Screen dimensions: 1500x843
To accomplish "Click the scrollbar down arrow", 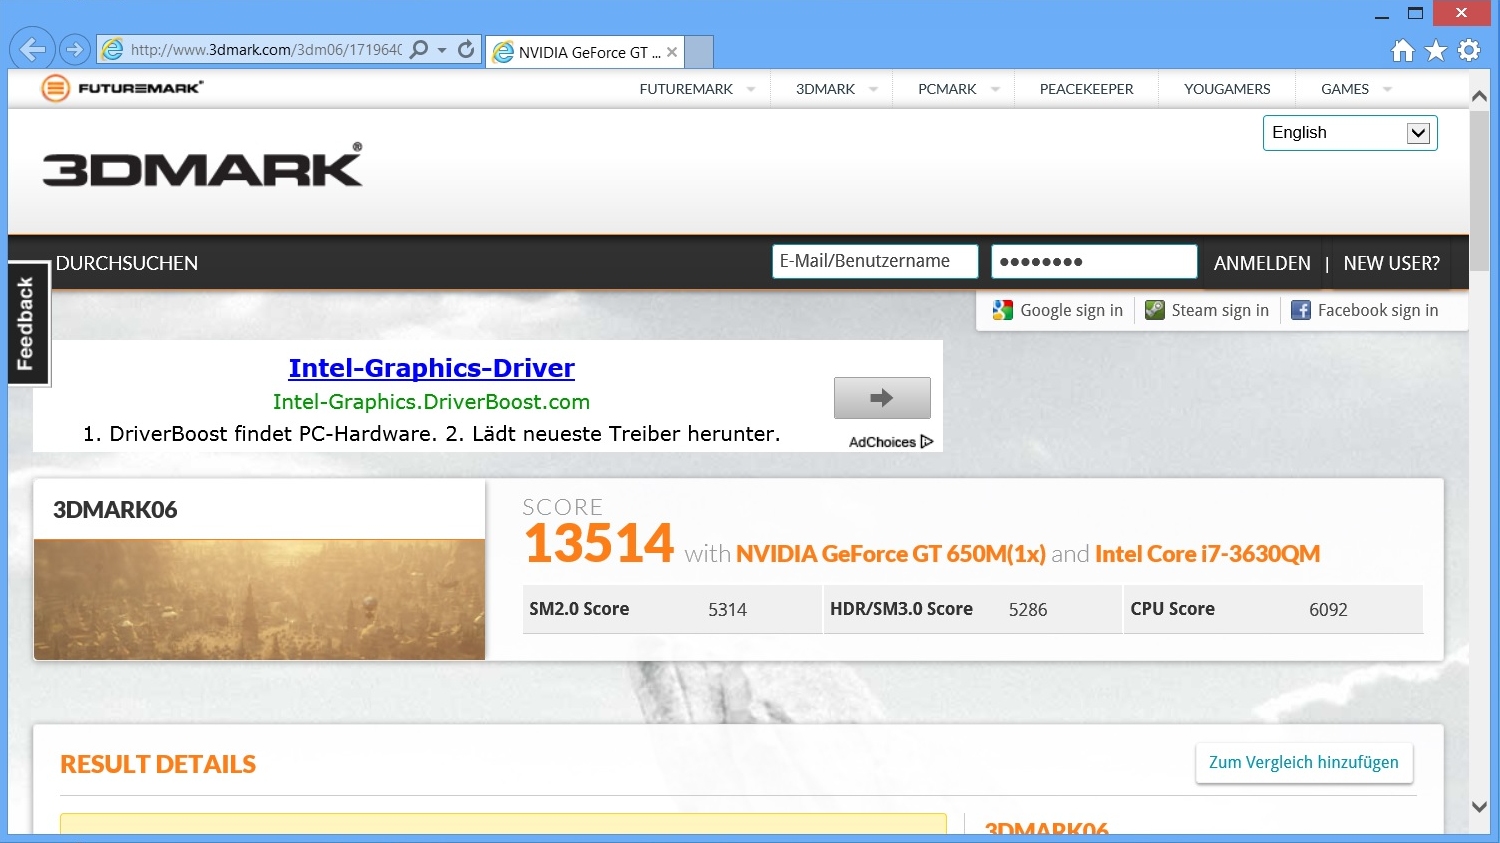I will (x=1479, y=807).
